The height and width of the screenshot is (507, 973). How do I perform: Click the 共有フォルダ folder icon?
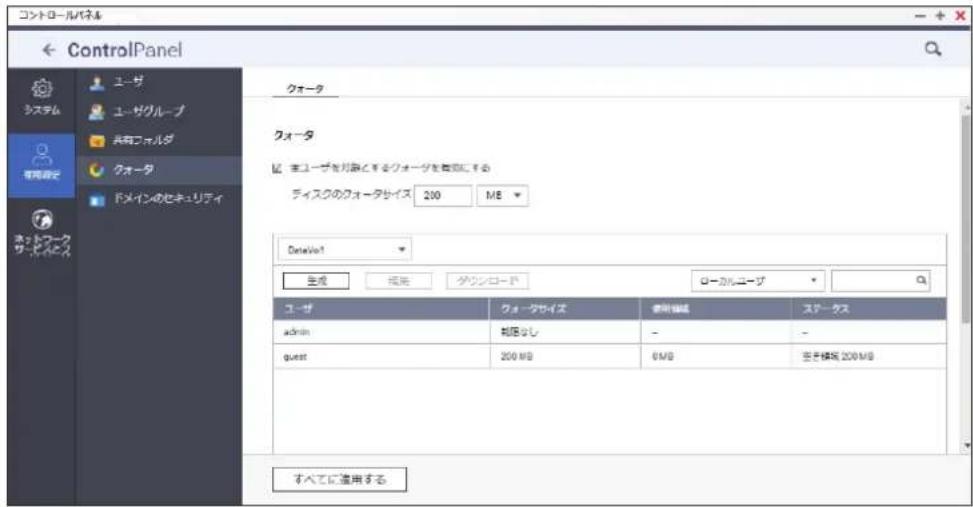(97, 141)
